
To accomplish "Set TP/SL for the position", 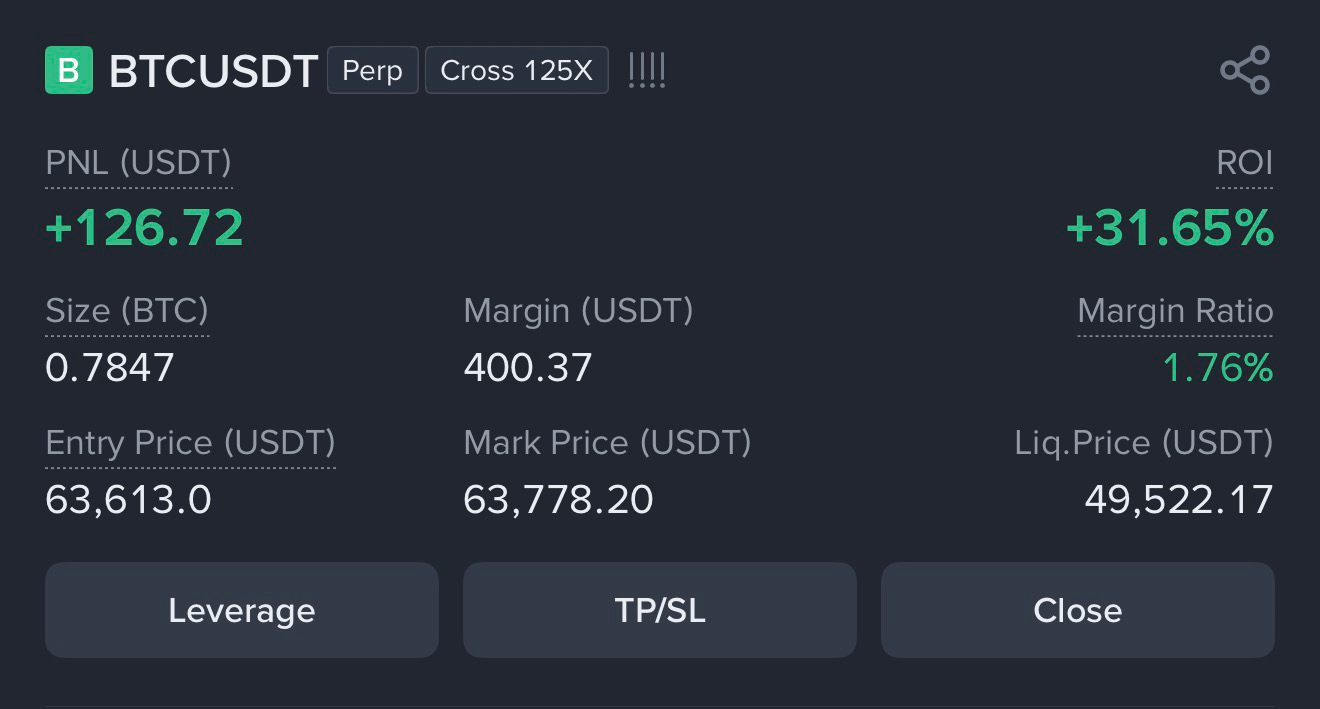I will [660, 610].
